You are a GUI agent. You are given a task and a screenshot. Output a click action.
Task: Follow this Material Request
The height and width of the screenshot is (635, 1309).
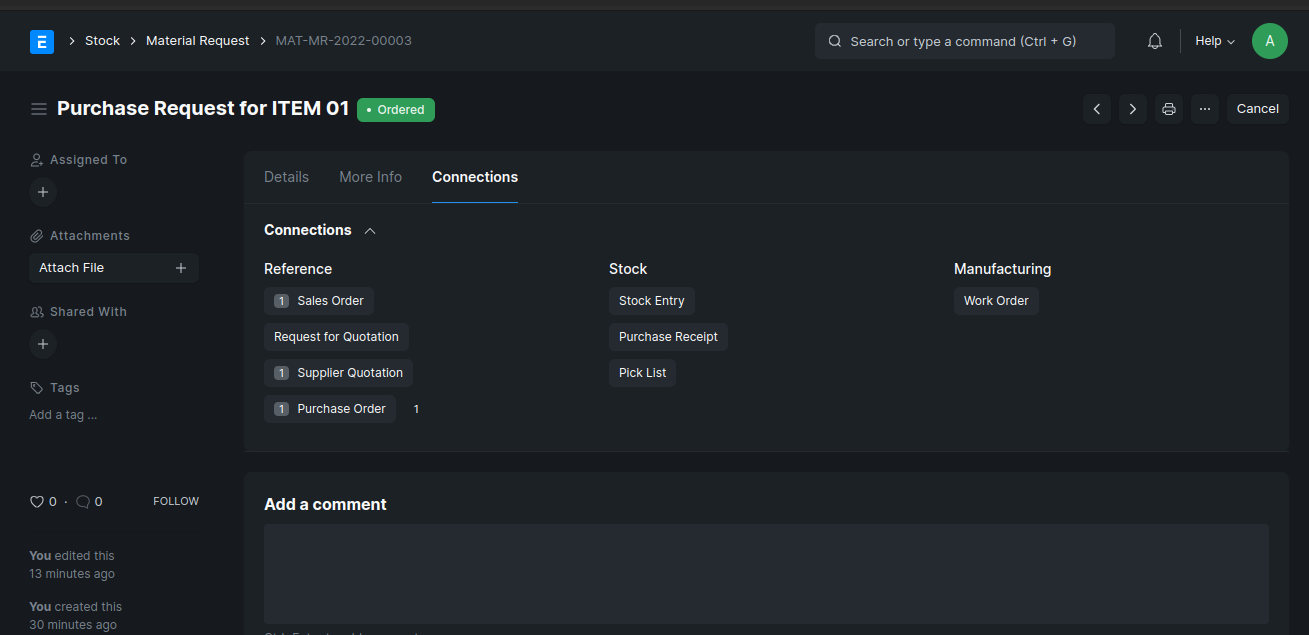[176, 501]
